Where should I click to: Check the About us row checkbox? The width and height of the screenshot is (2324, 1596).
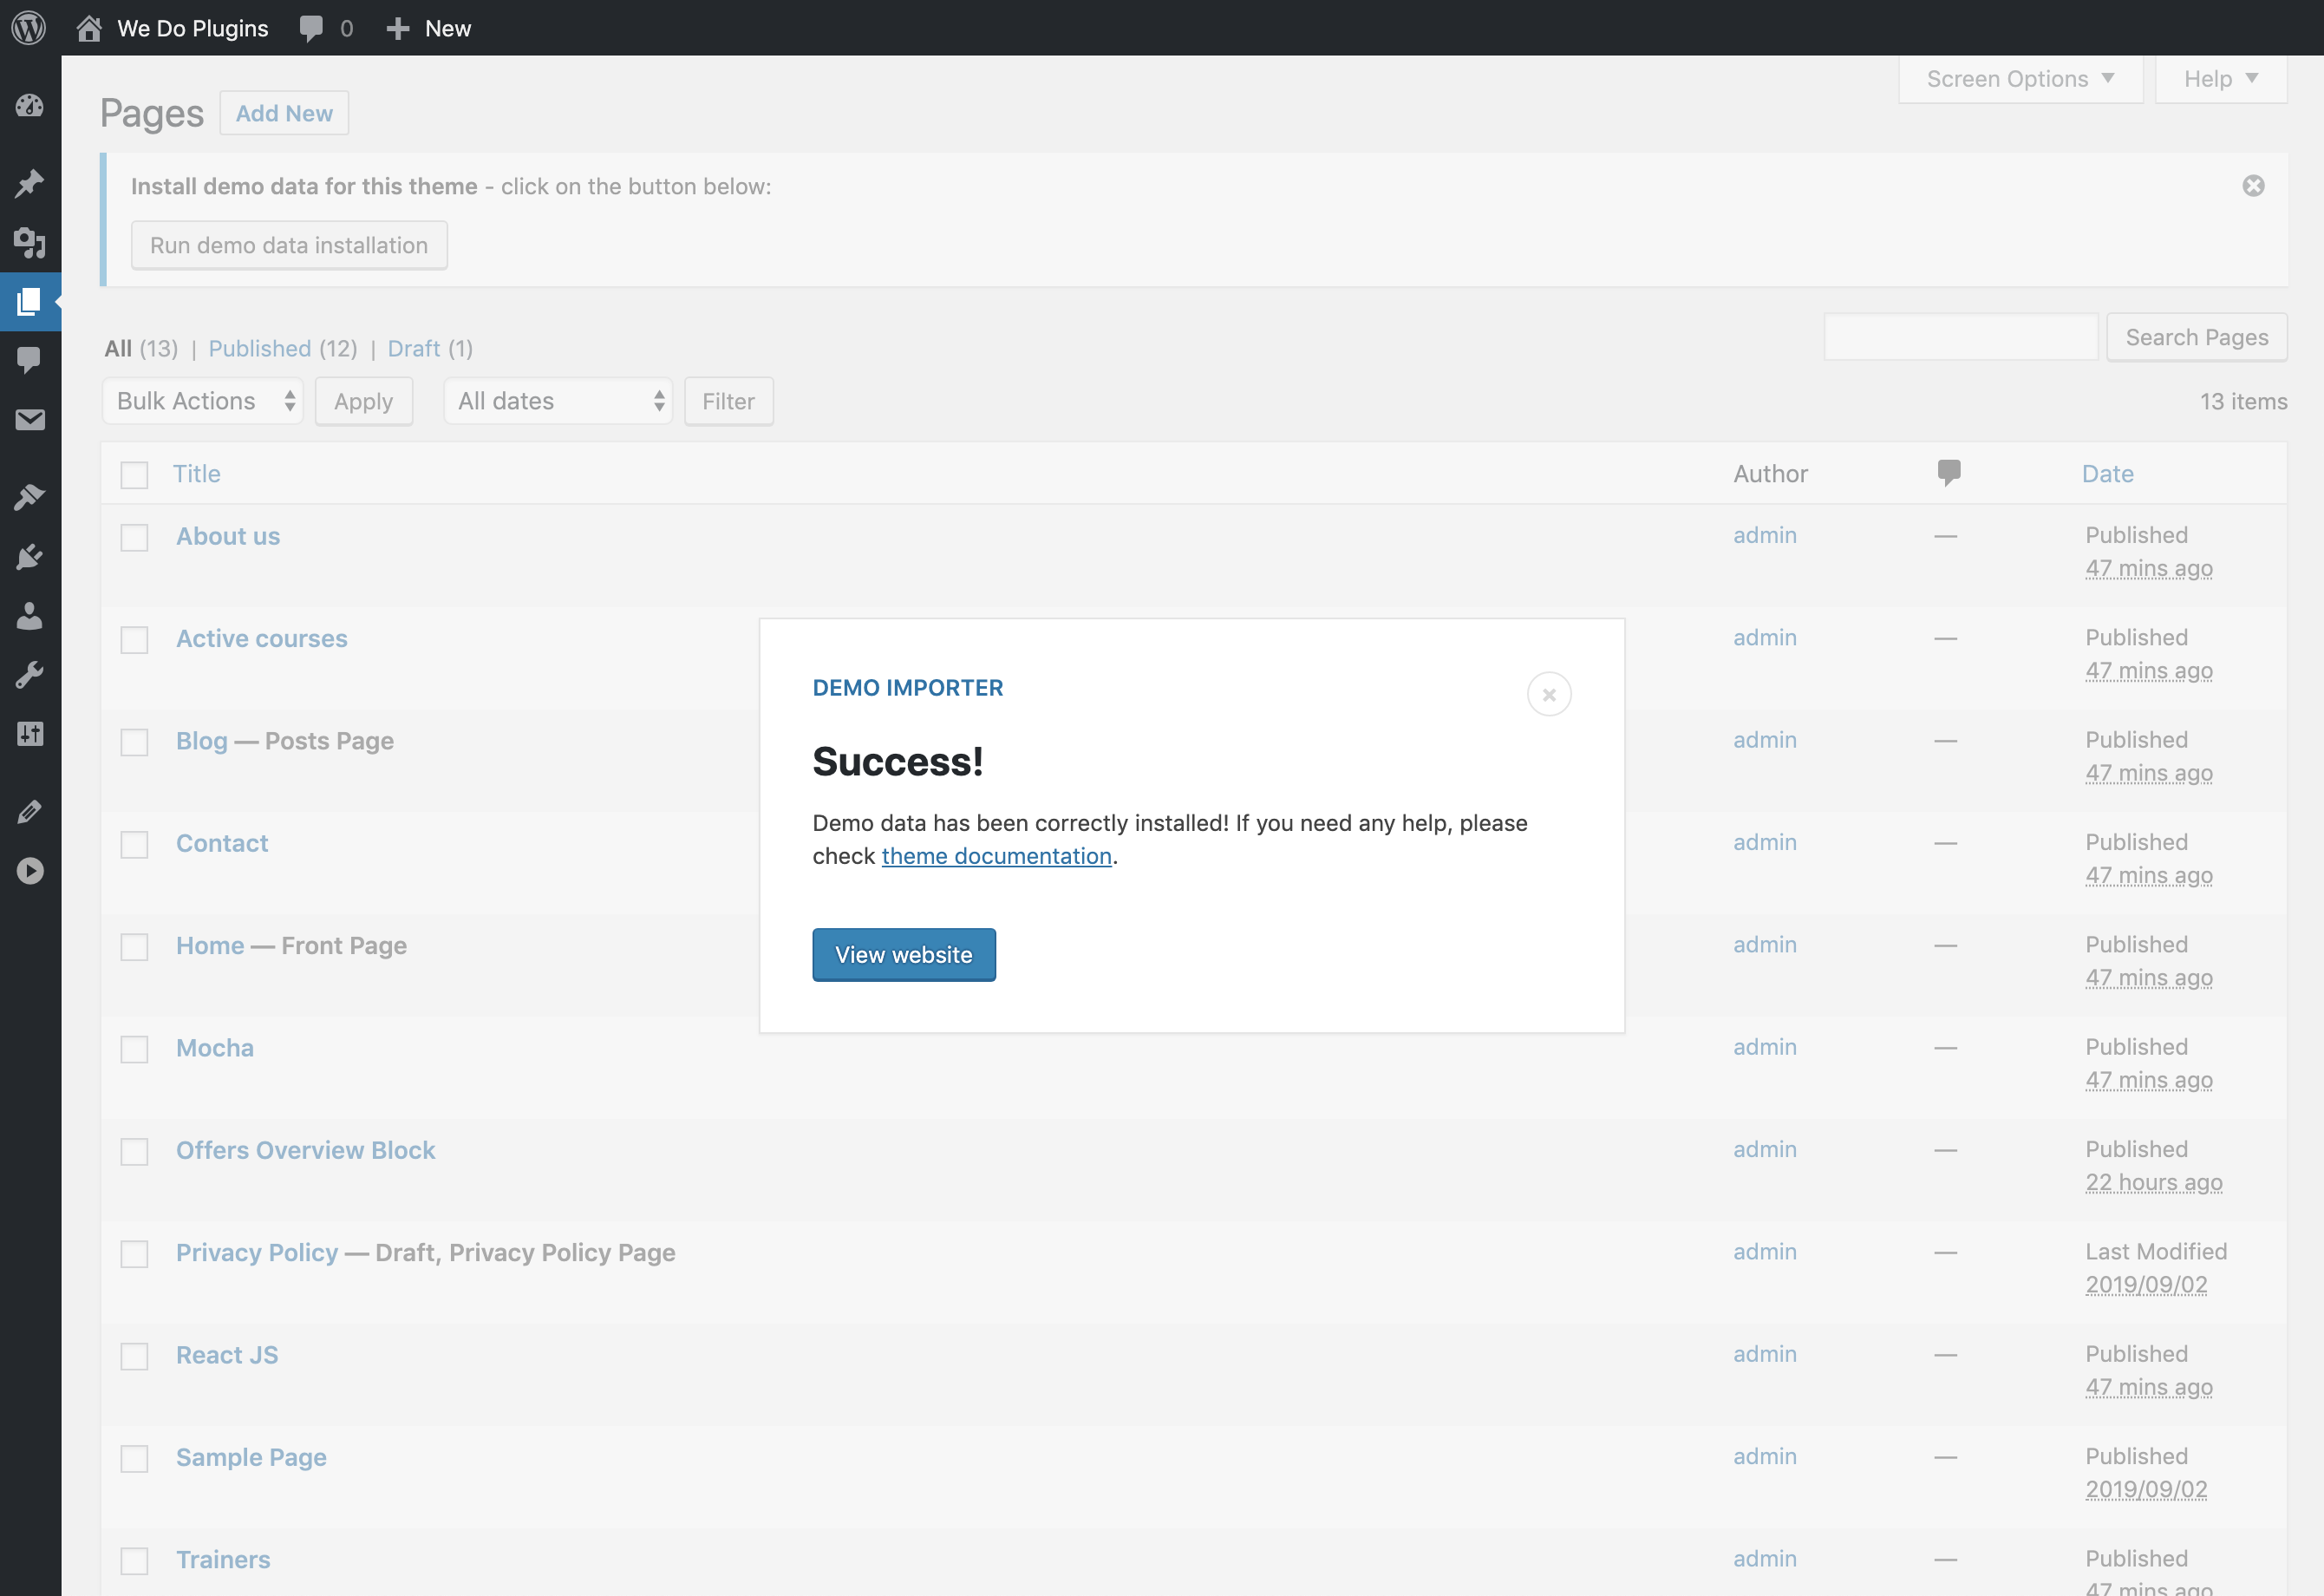134,537
